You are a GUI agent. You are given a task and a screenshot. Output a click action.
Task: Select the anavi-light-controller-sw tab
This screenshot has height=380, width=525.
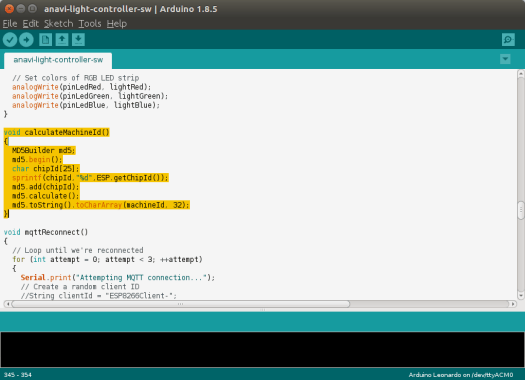pos(58,60)
